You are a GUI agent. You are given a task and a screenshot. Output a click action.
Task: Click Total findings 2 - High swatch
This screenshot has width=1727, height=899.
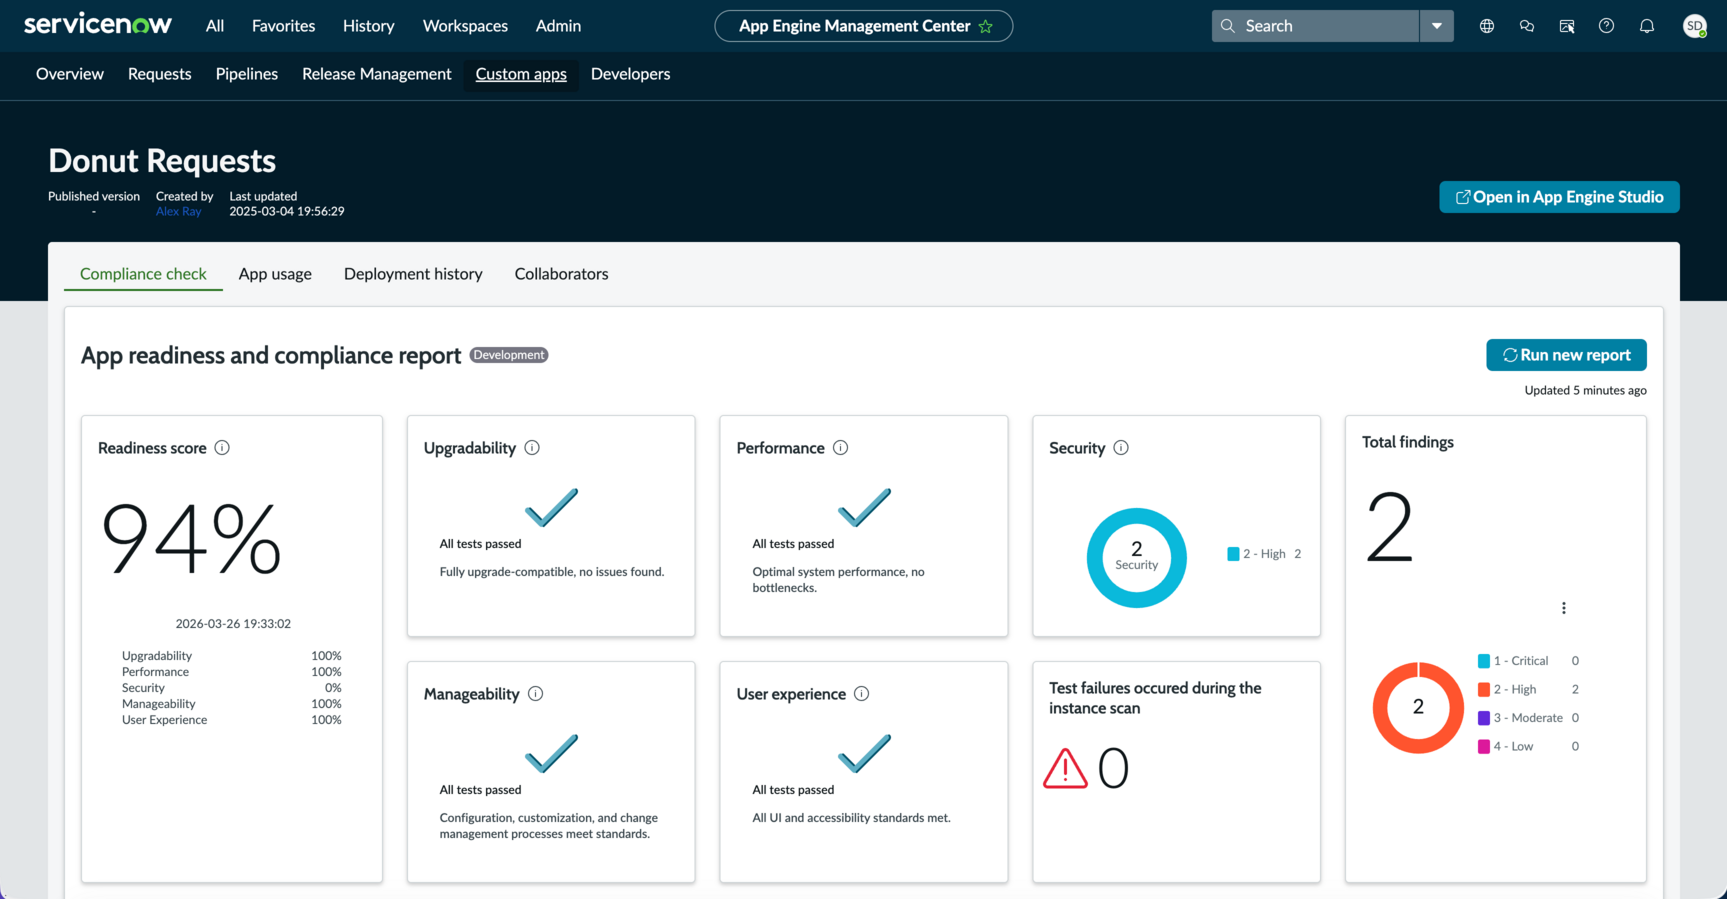coord(1484,690)
